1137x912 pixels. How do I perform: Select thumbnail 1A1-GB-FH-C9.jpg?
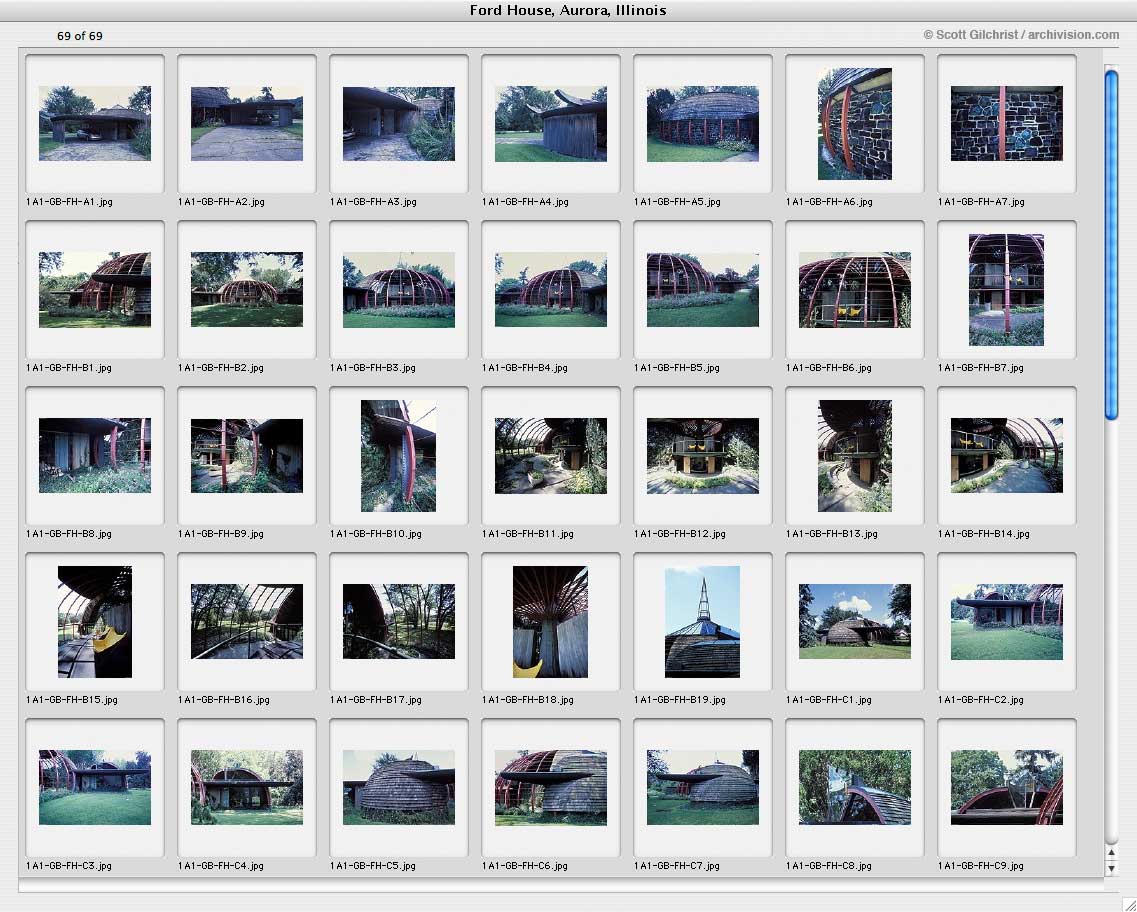coord(1006,787)
